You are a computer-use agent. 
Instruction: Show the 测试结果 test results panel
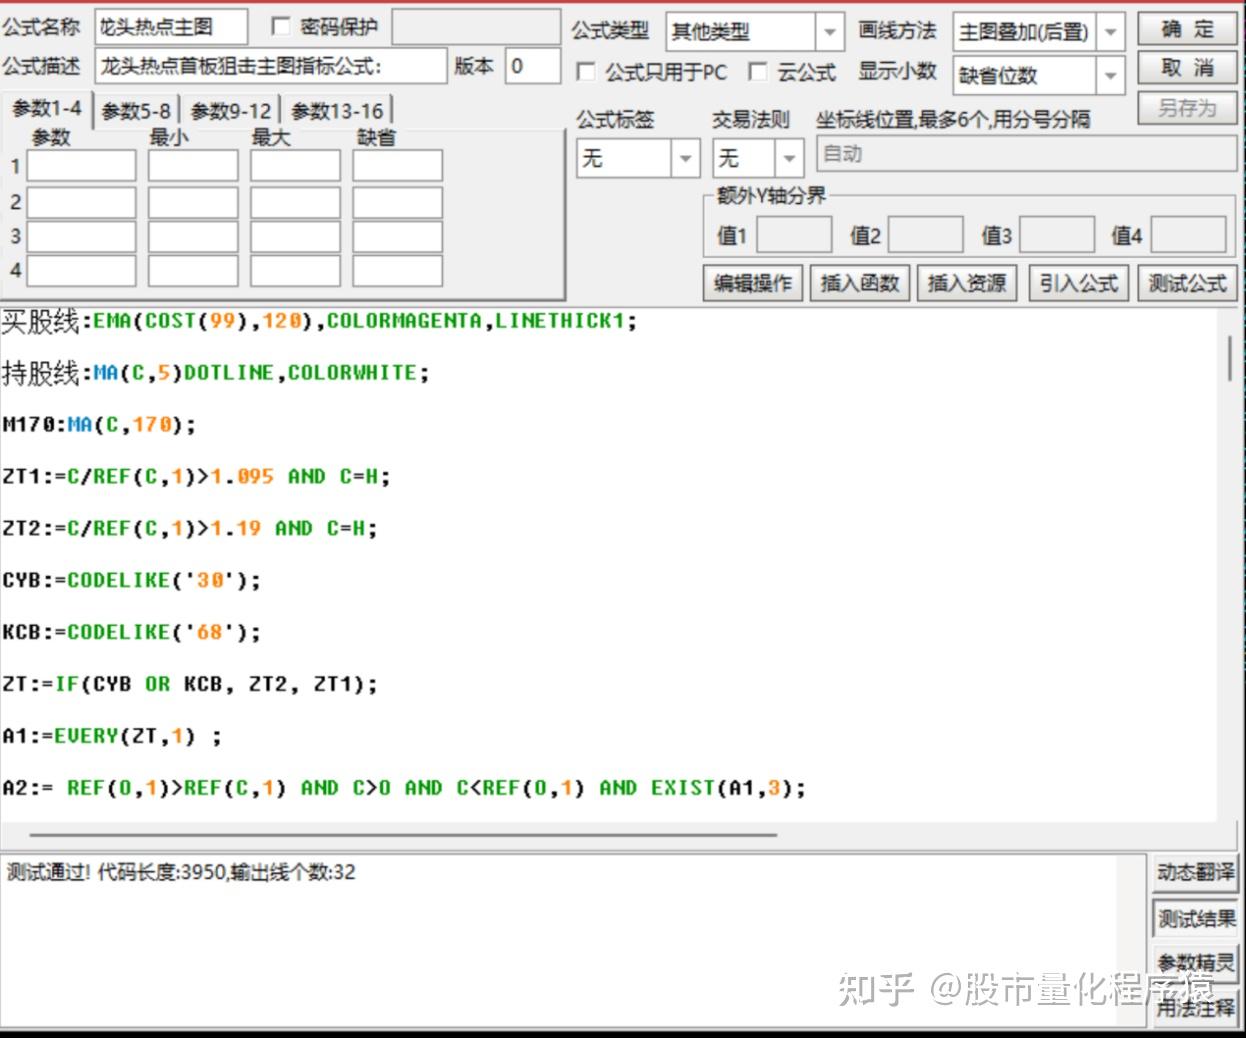[x=1195, y=918]
